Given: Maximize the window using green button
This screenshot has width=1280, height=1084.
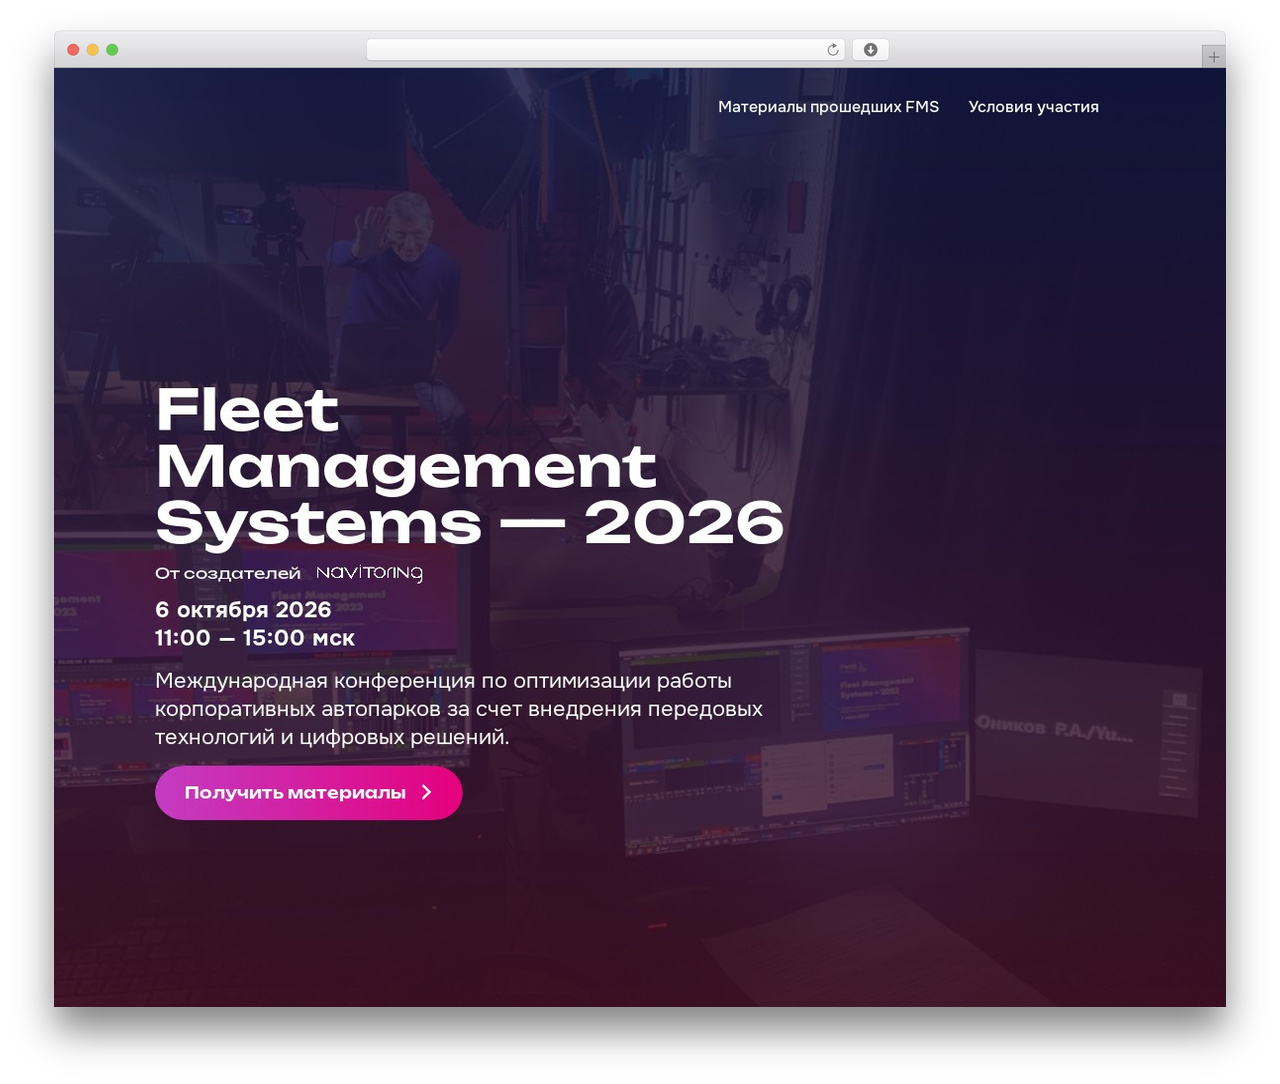Looking at the screenshot, I should point(112,50).
